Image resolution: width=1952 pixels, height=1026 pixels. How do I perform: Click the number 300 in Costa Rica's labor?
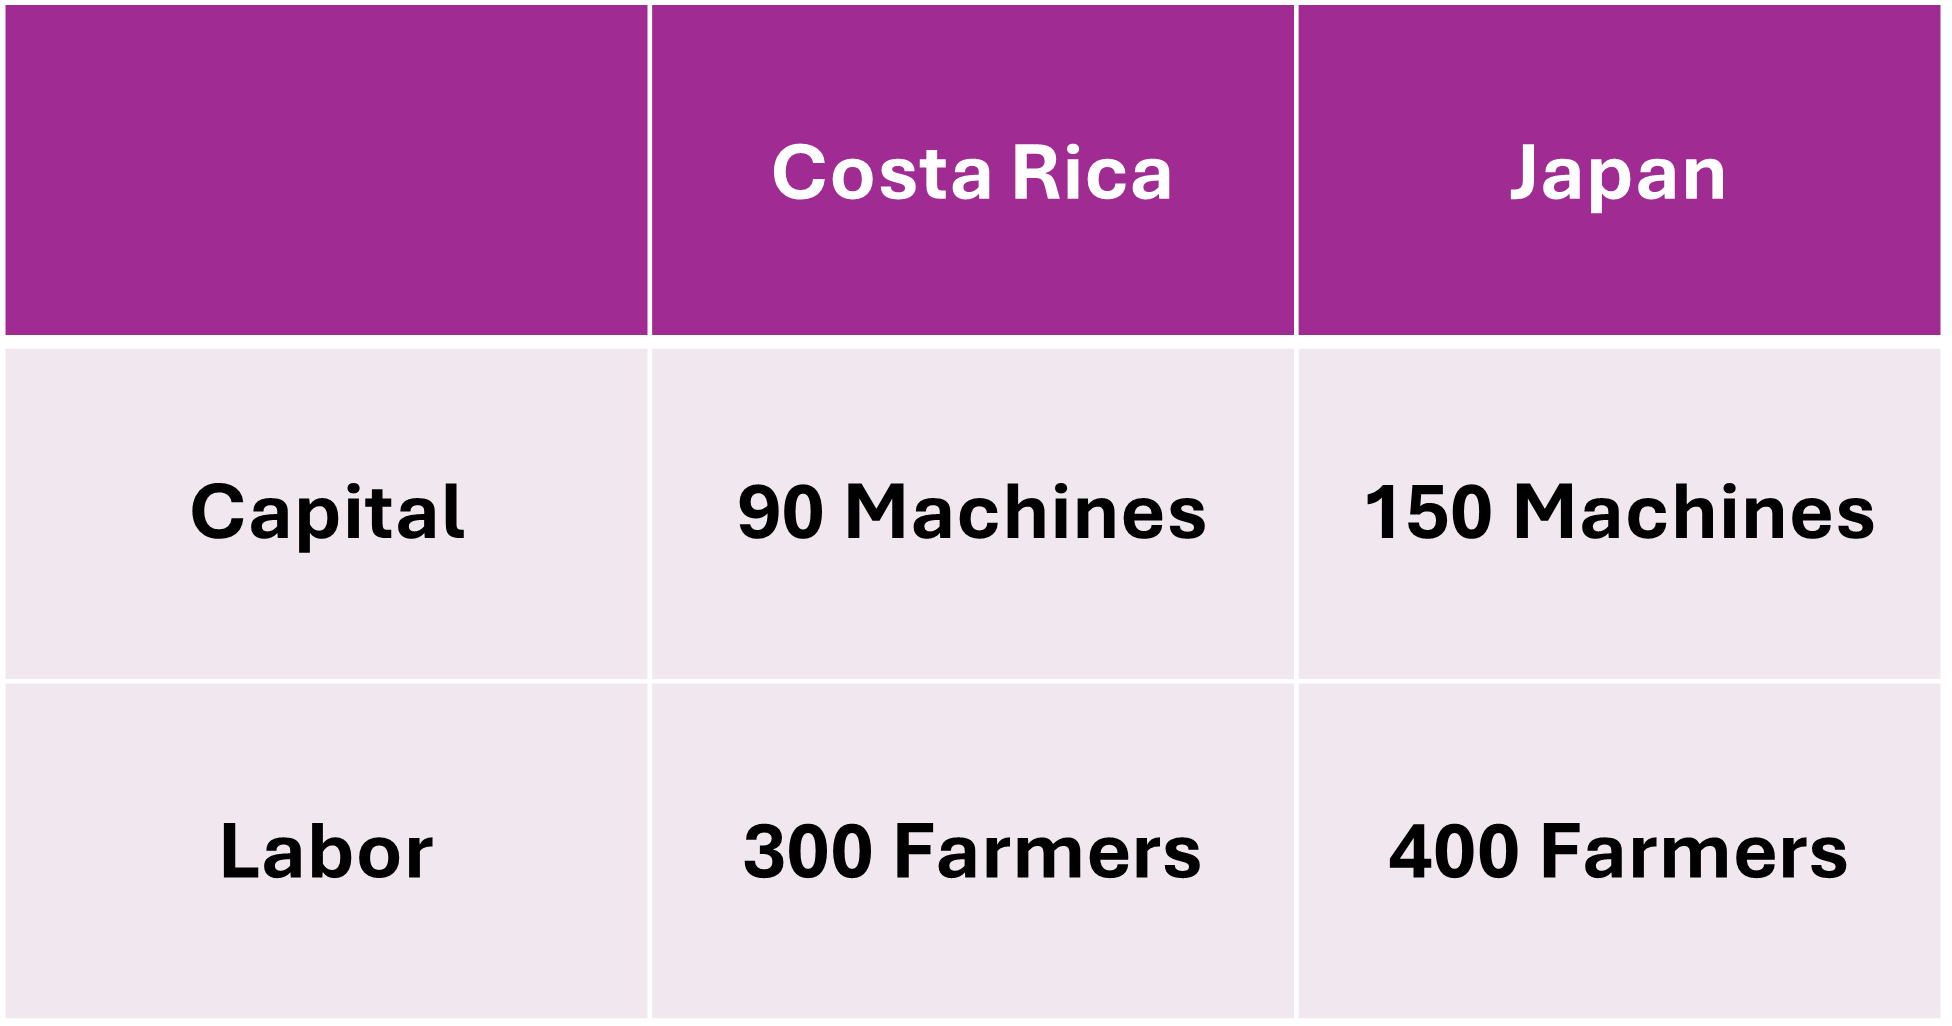click(x=808, y=853)
